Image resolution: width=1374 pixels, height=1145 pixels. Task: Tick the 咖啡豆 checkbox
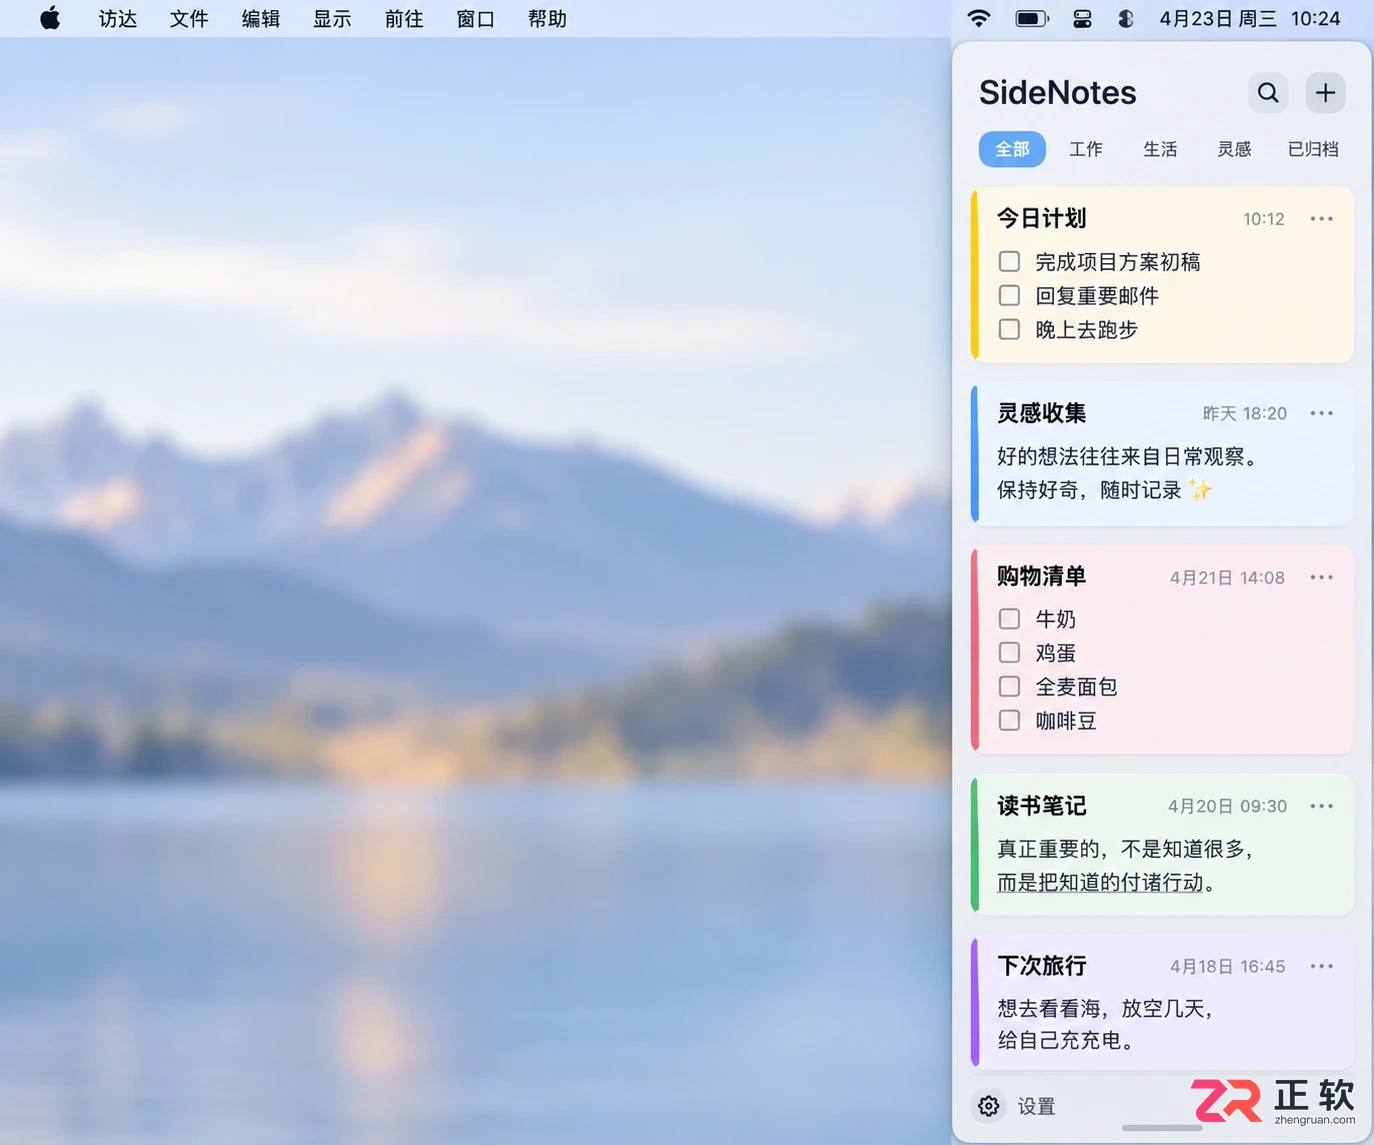pos(1010,721)
